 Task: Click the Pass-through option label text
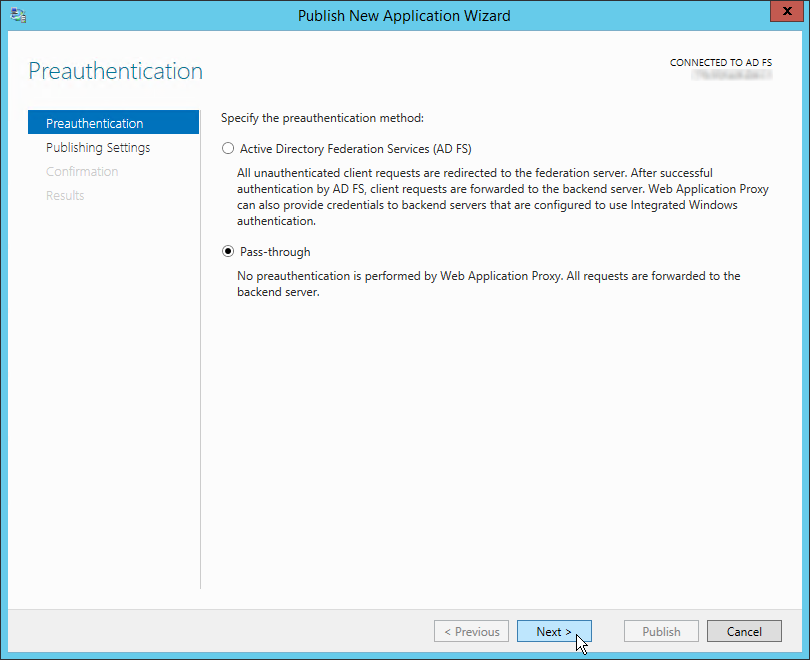(275, 252)
